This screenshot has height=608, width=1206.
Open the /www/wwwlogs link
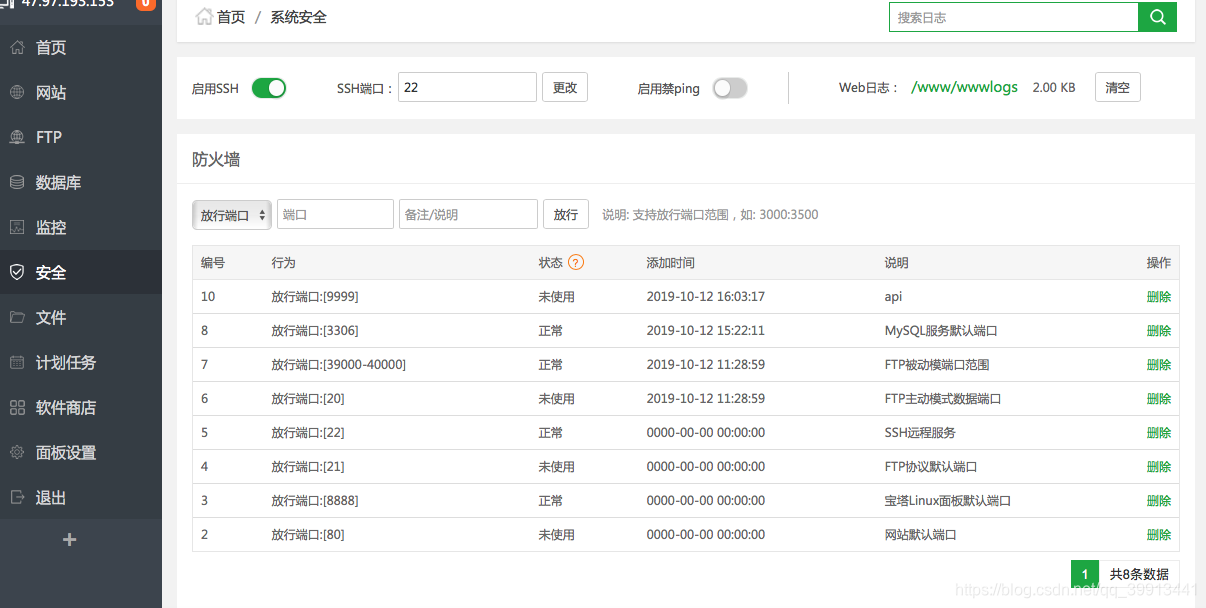click(x=964, y=87)
